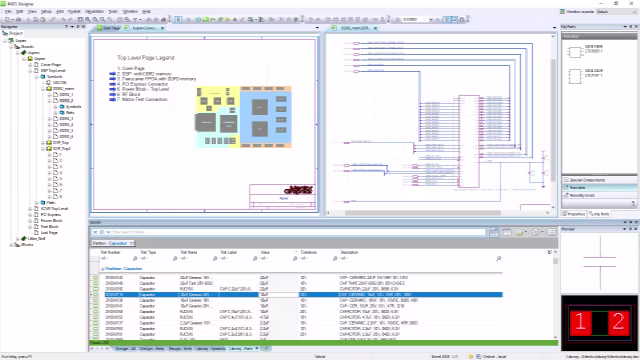Click the Description column filter magnifier

coord(498,258)
